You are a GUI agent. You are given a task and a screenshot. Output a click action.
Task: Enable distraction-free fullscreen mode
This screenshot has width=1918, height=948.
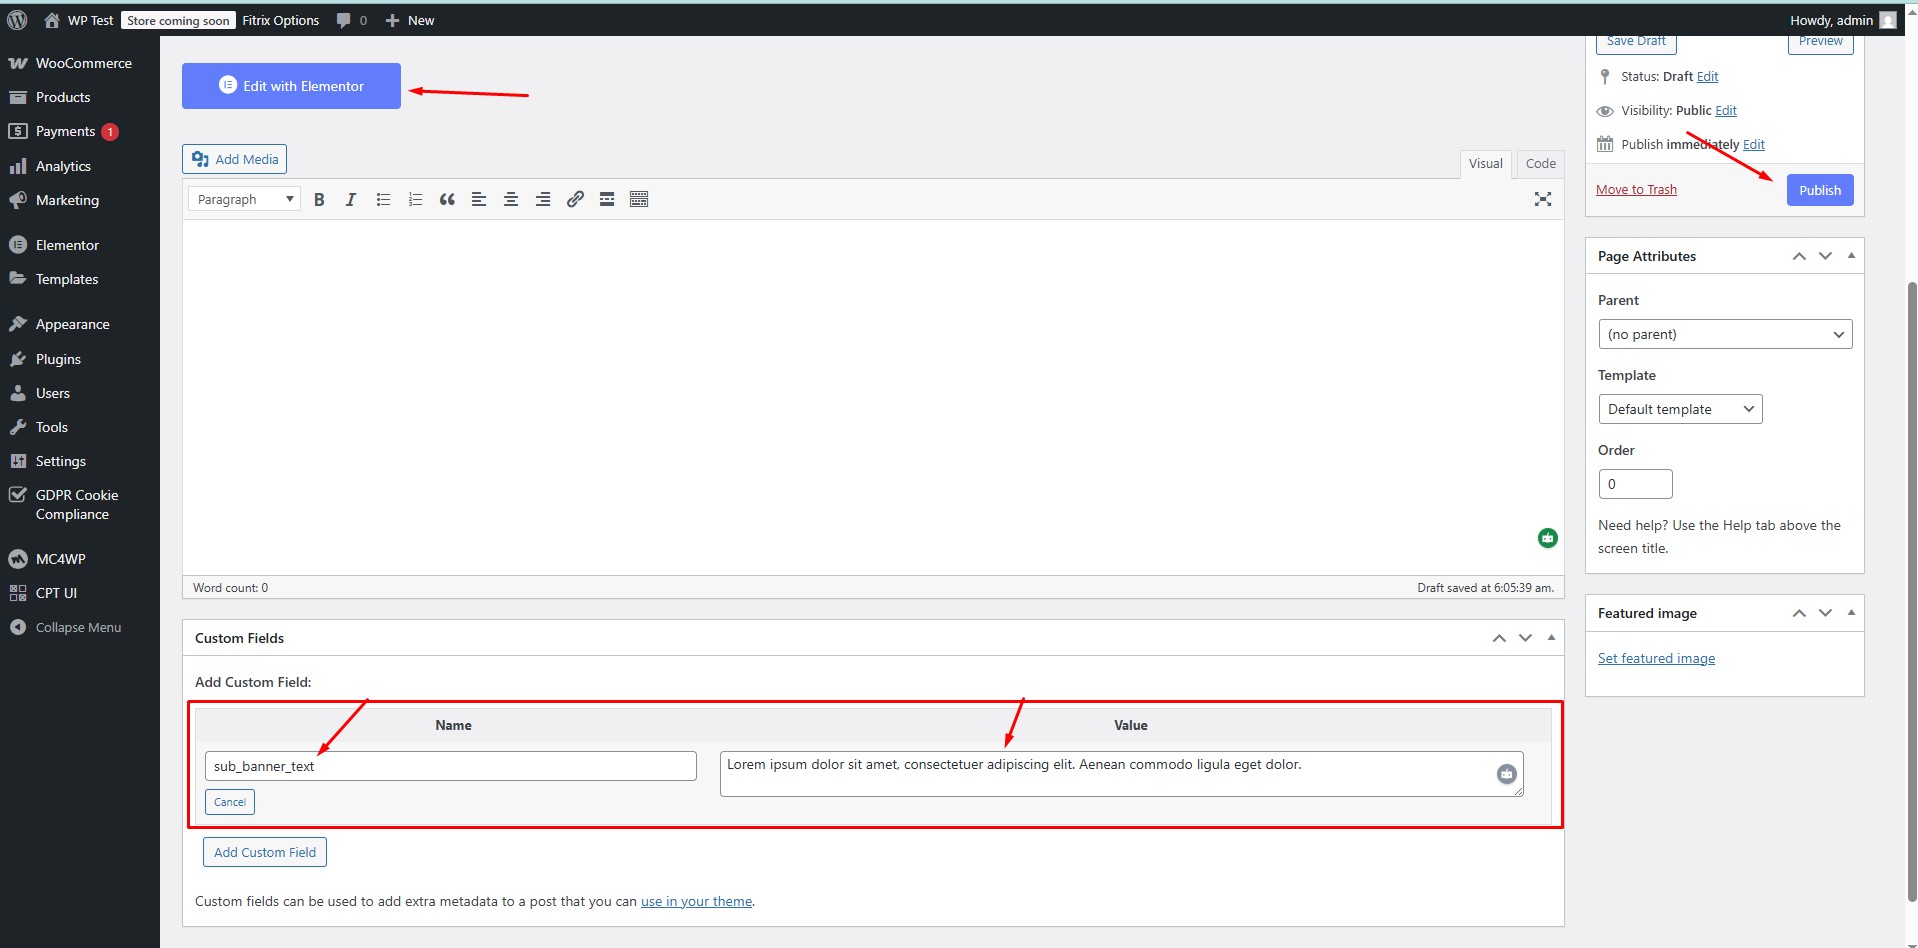[x=1543, y=200]
